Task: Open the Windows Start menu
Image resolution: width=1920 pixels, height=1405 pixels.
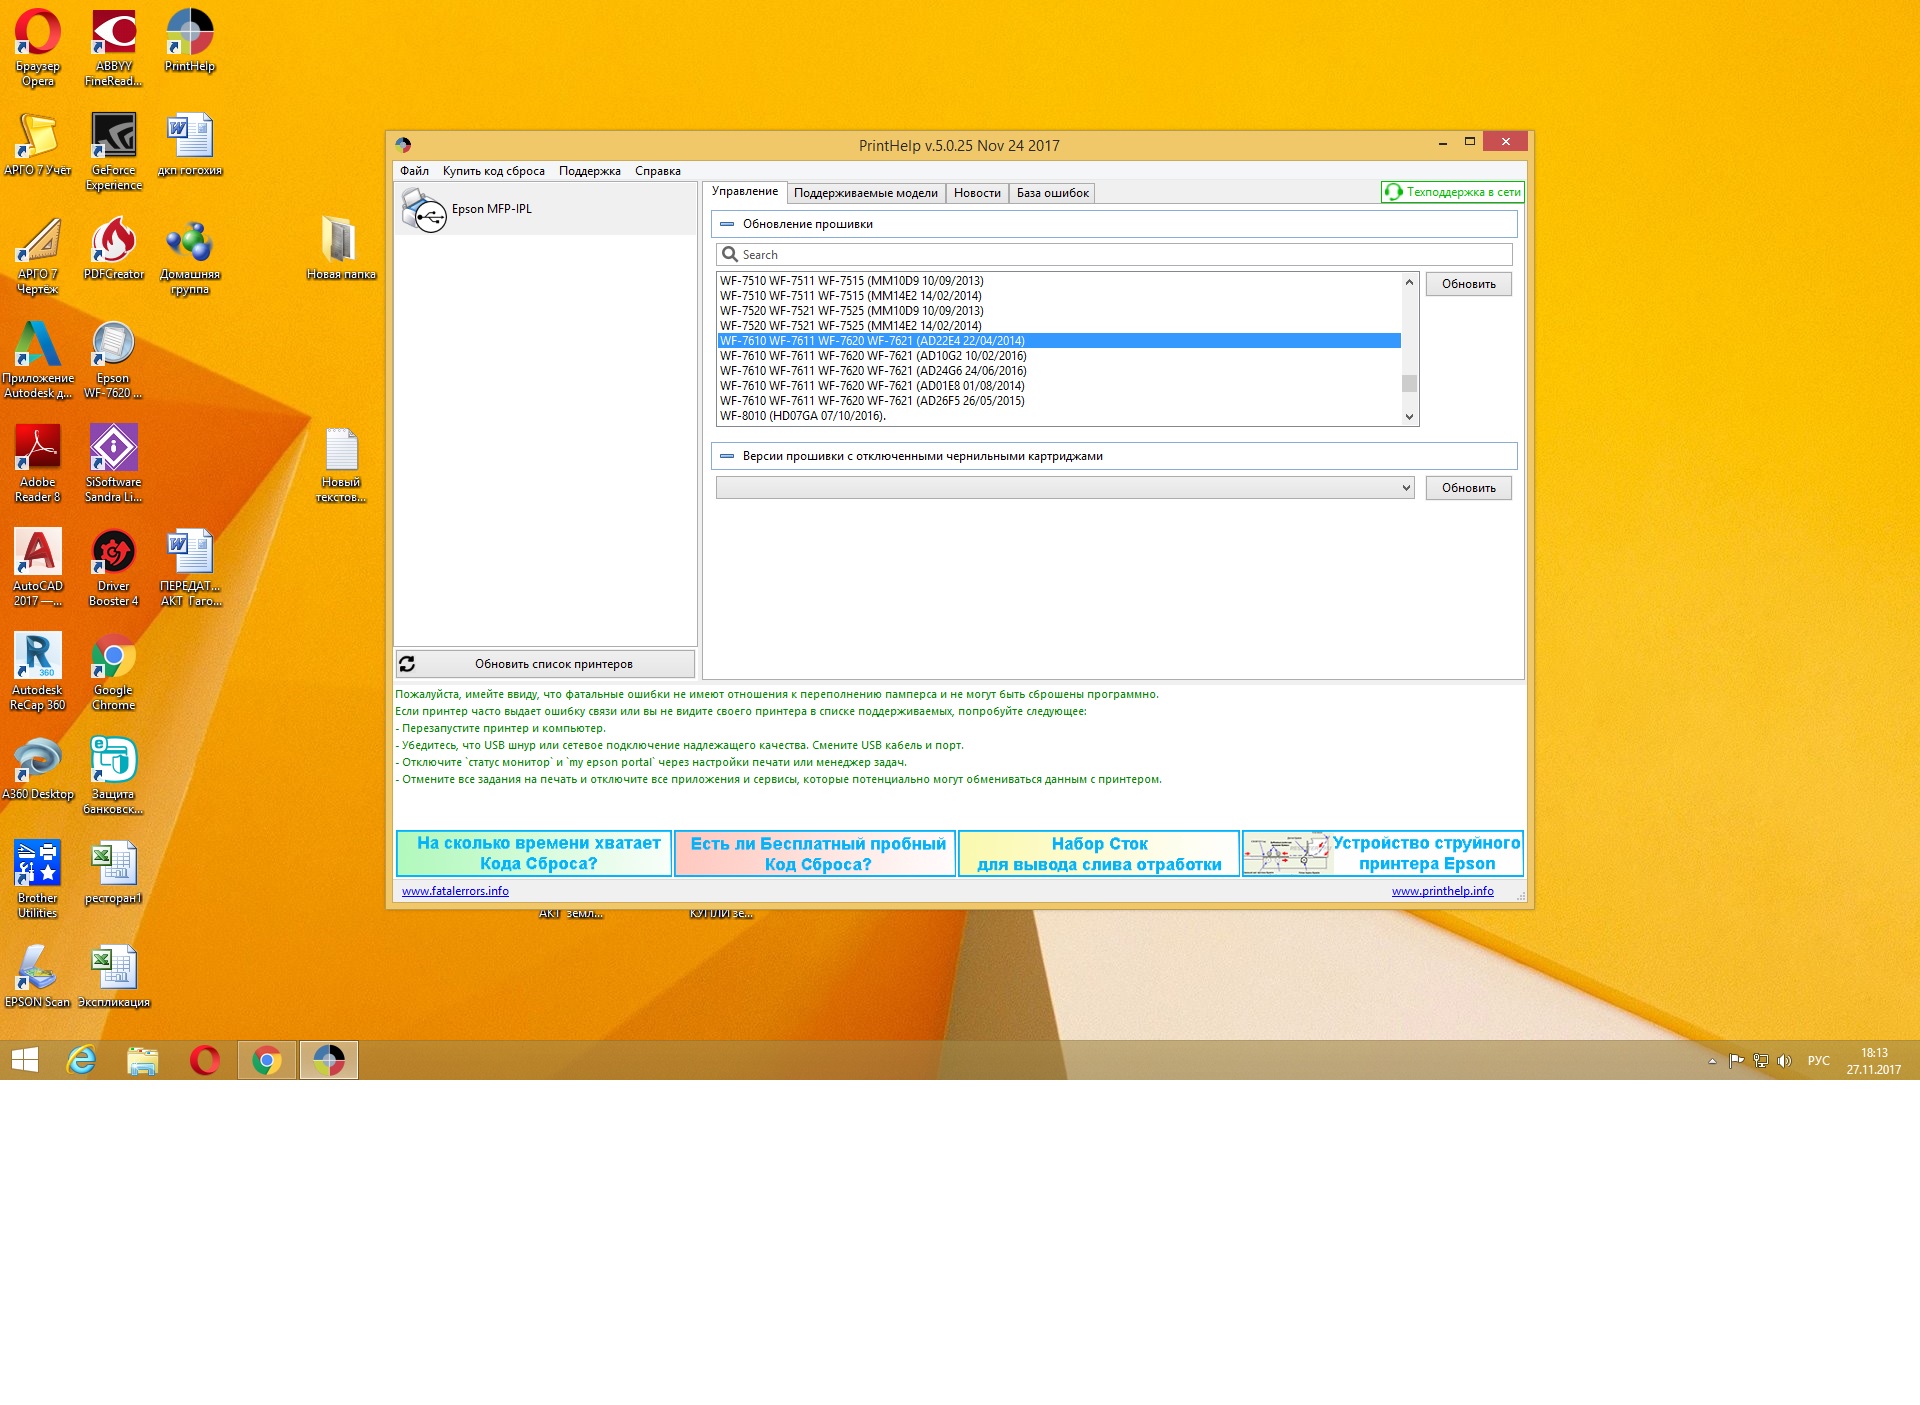Action: coord(25,1060)
